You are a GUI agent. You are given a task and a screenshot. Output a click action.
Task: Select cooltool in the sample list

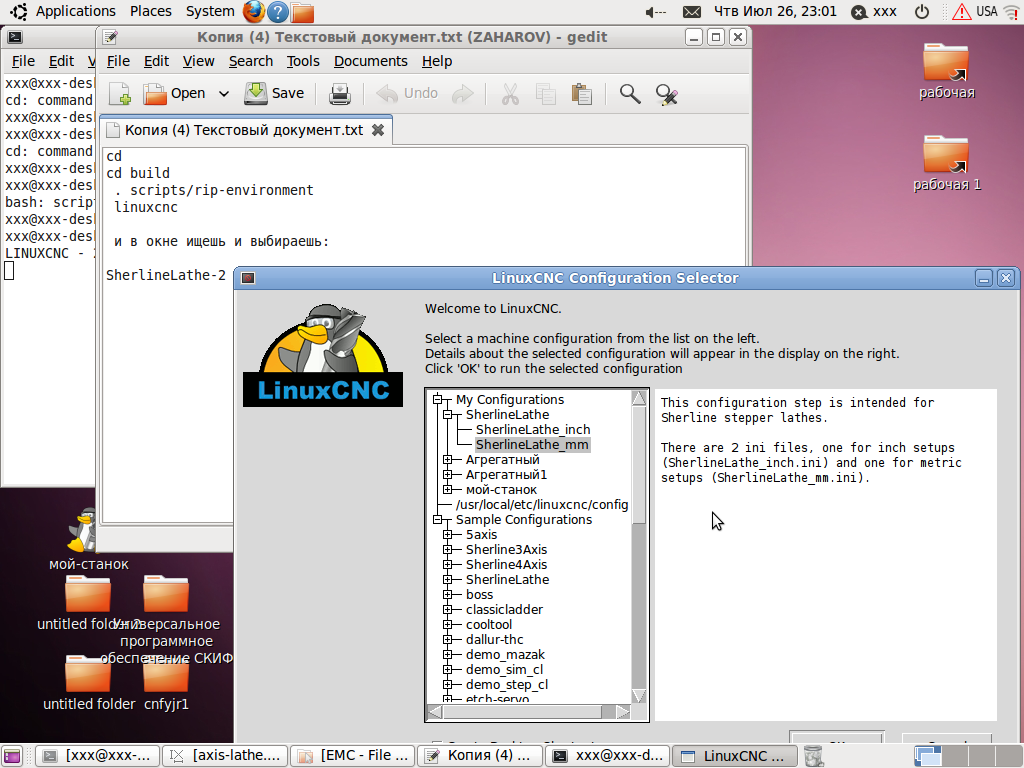(488, 624)
